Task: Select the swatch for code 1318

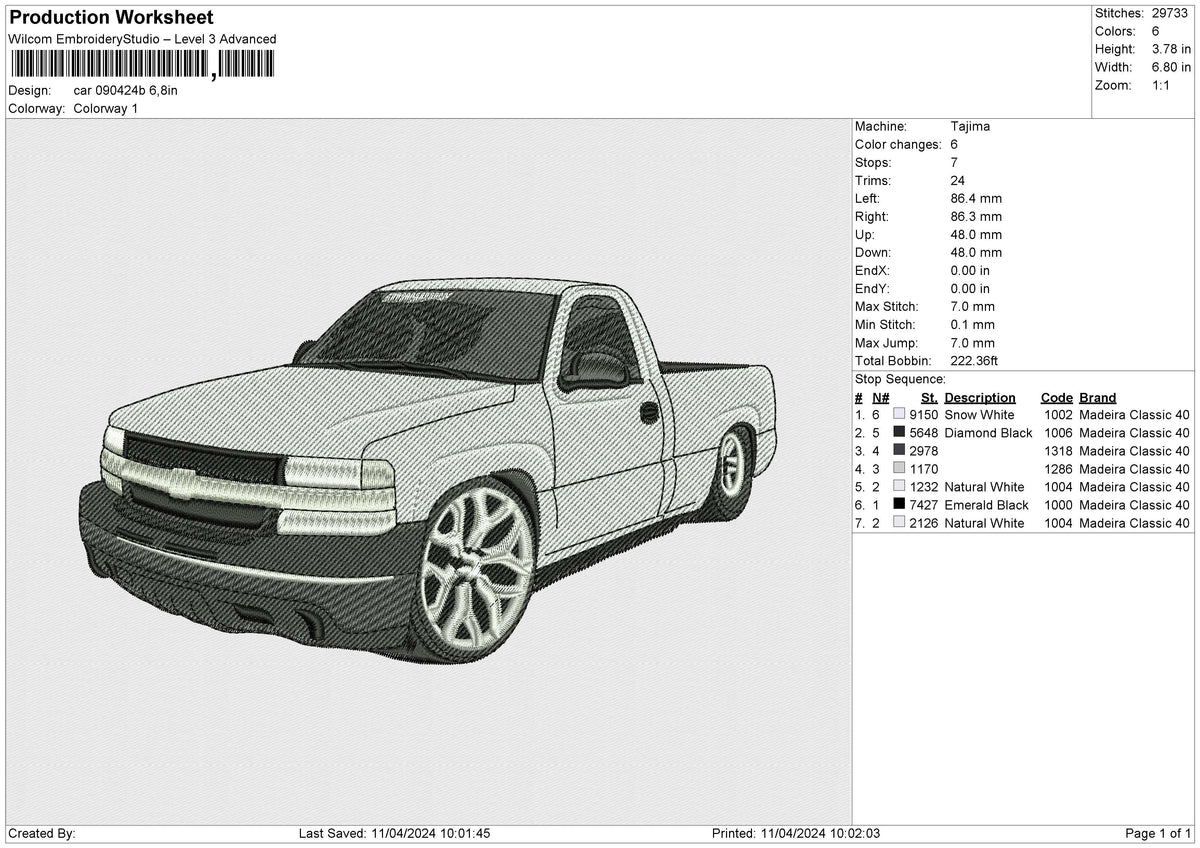Action: pos(899,450)
